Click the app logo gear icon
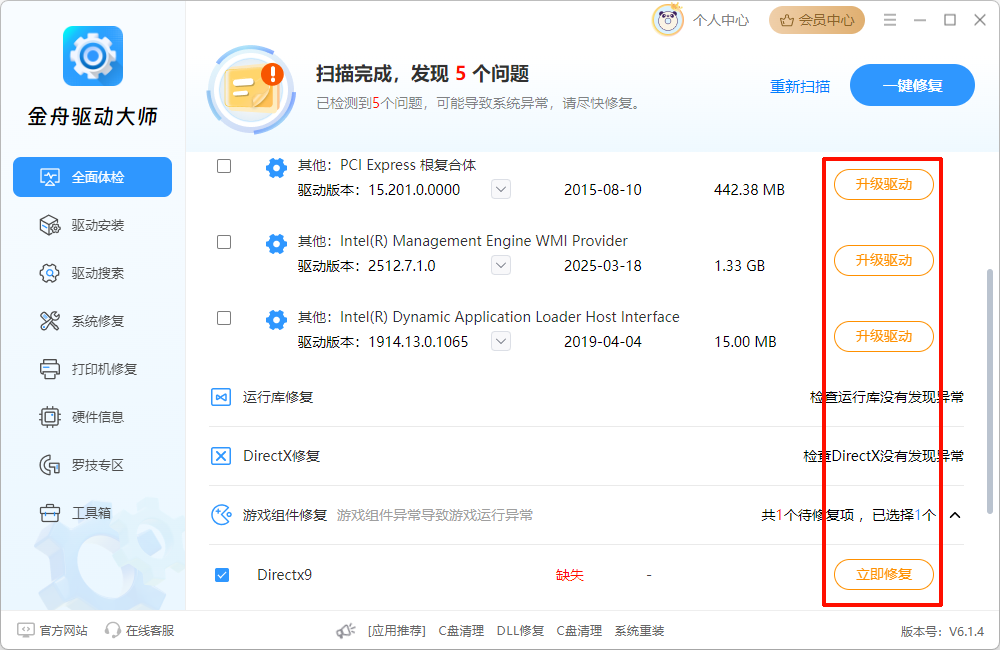The image size is (1000, 650). 92,56
